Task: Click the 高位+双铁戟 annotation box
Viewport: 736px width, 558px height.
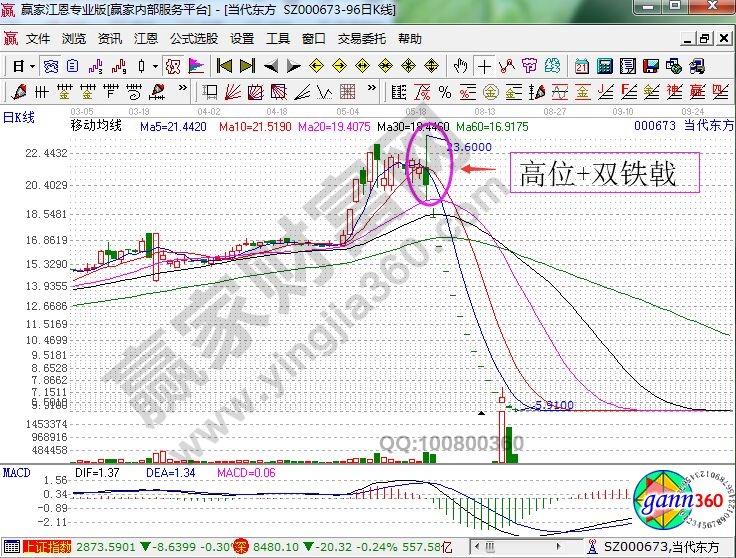Action: point(603,174)
